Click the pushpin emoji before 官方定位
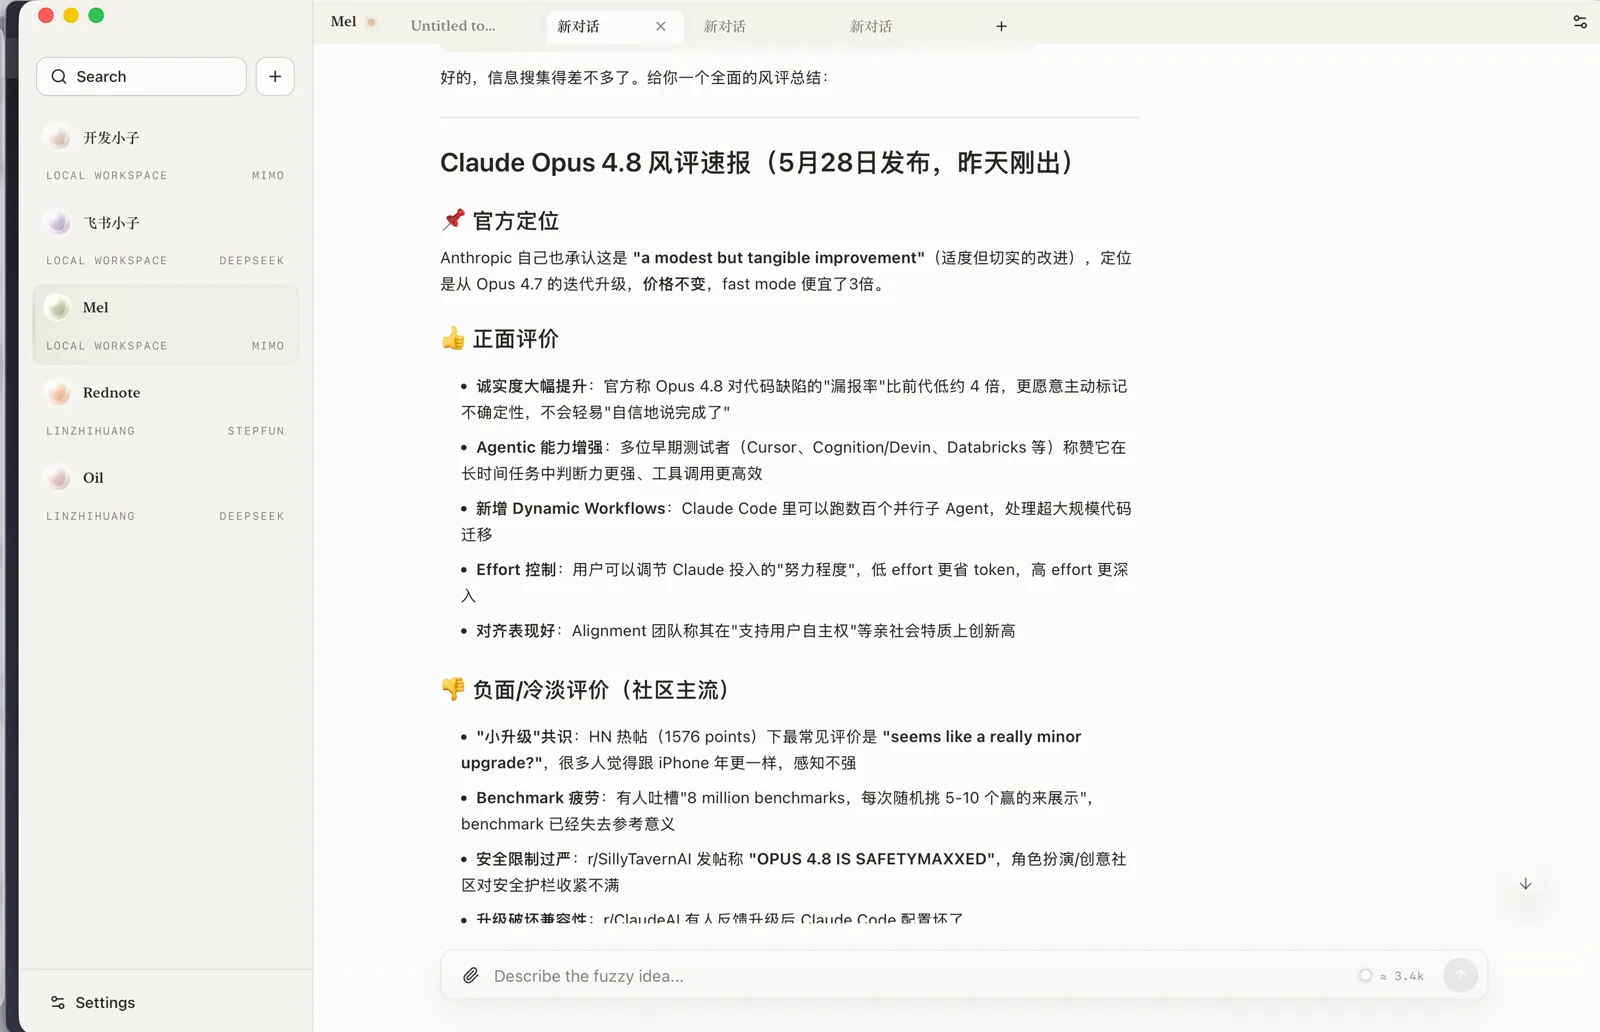 tap(453, 219)
